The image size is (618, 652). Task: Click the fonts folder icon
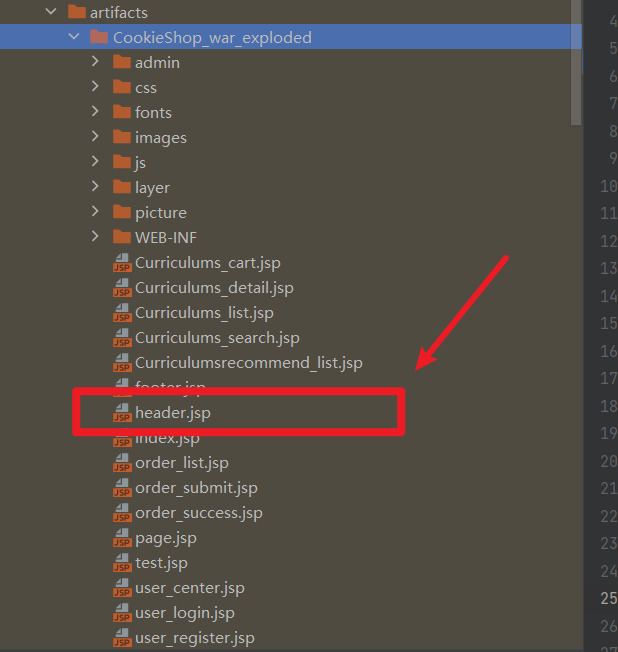tap(122, 112)
